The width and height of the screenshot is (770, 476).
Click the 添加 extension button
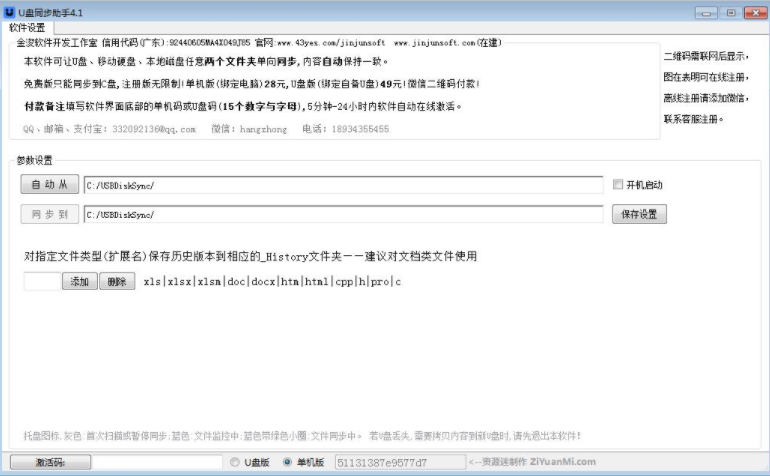click(80, 281)
